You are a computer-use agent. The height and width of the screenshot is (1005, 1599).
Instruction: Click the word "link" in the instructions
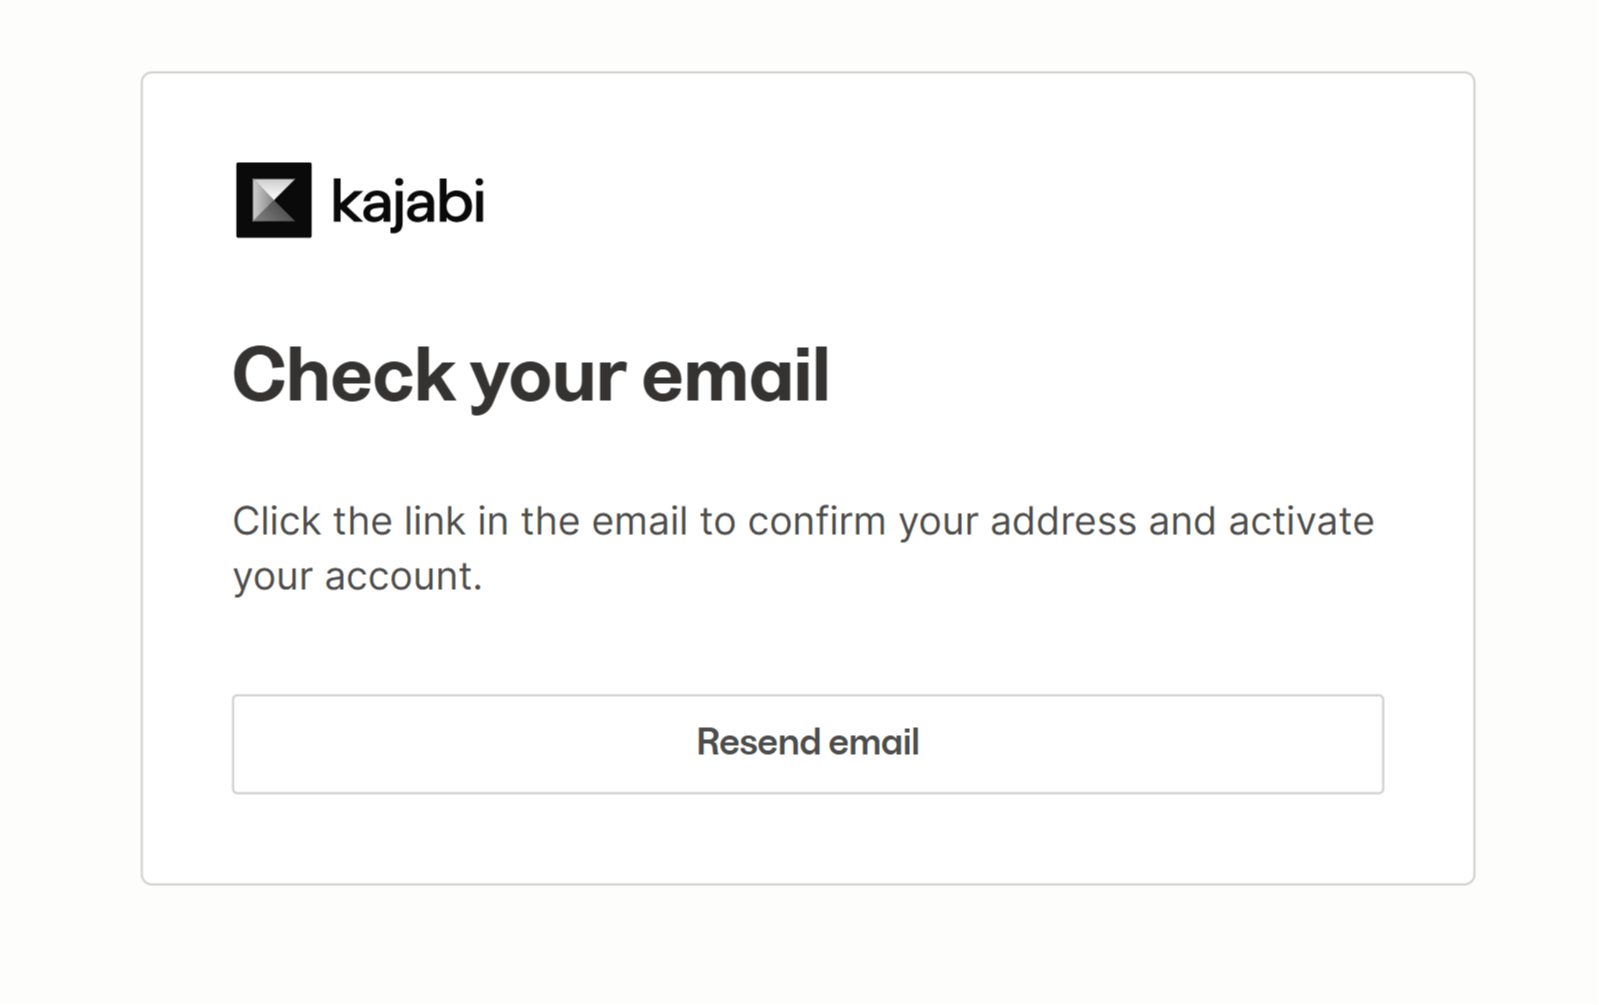pos(435,521)
